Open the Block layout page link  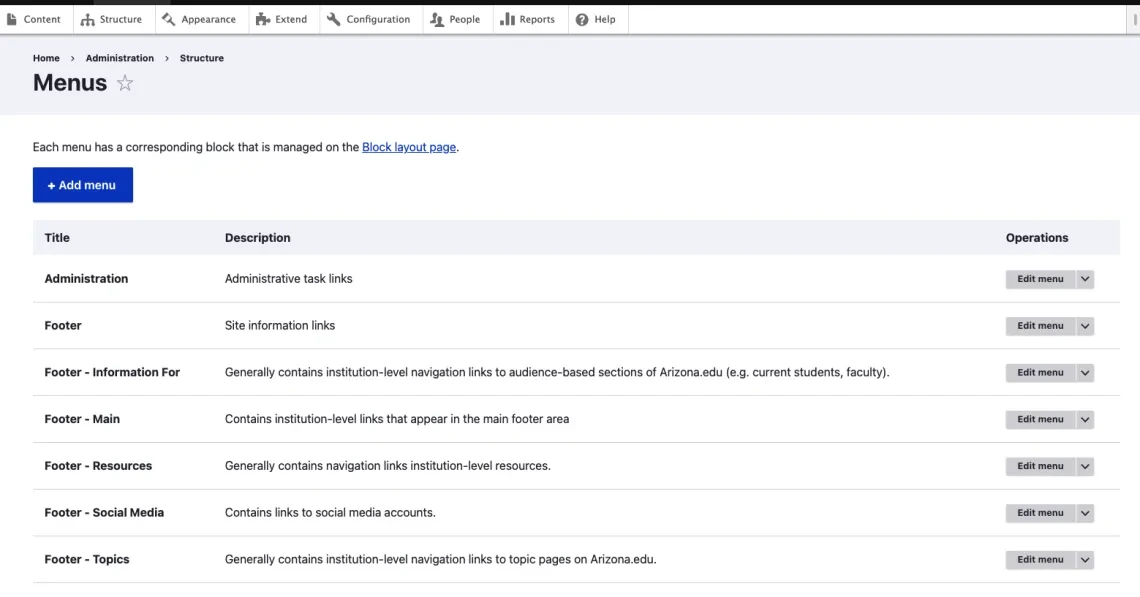coord(409,147)
